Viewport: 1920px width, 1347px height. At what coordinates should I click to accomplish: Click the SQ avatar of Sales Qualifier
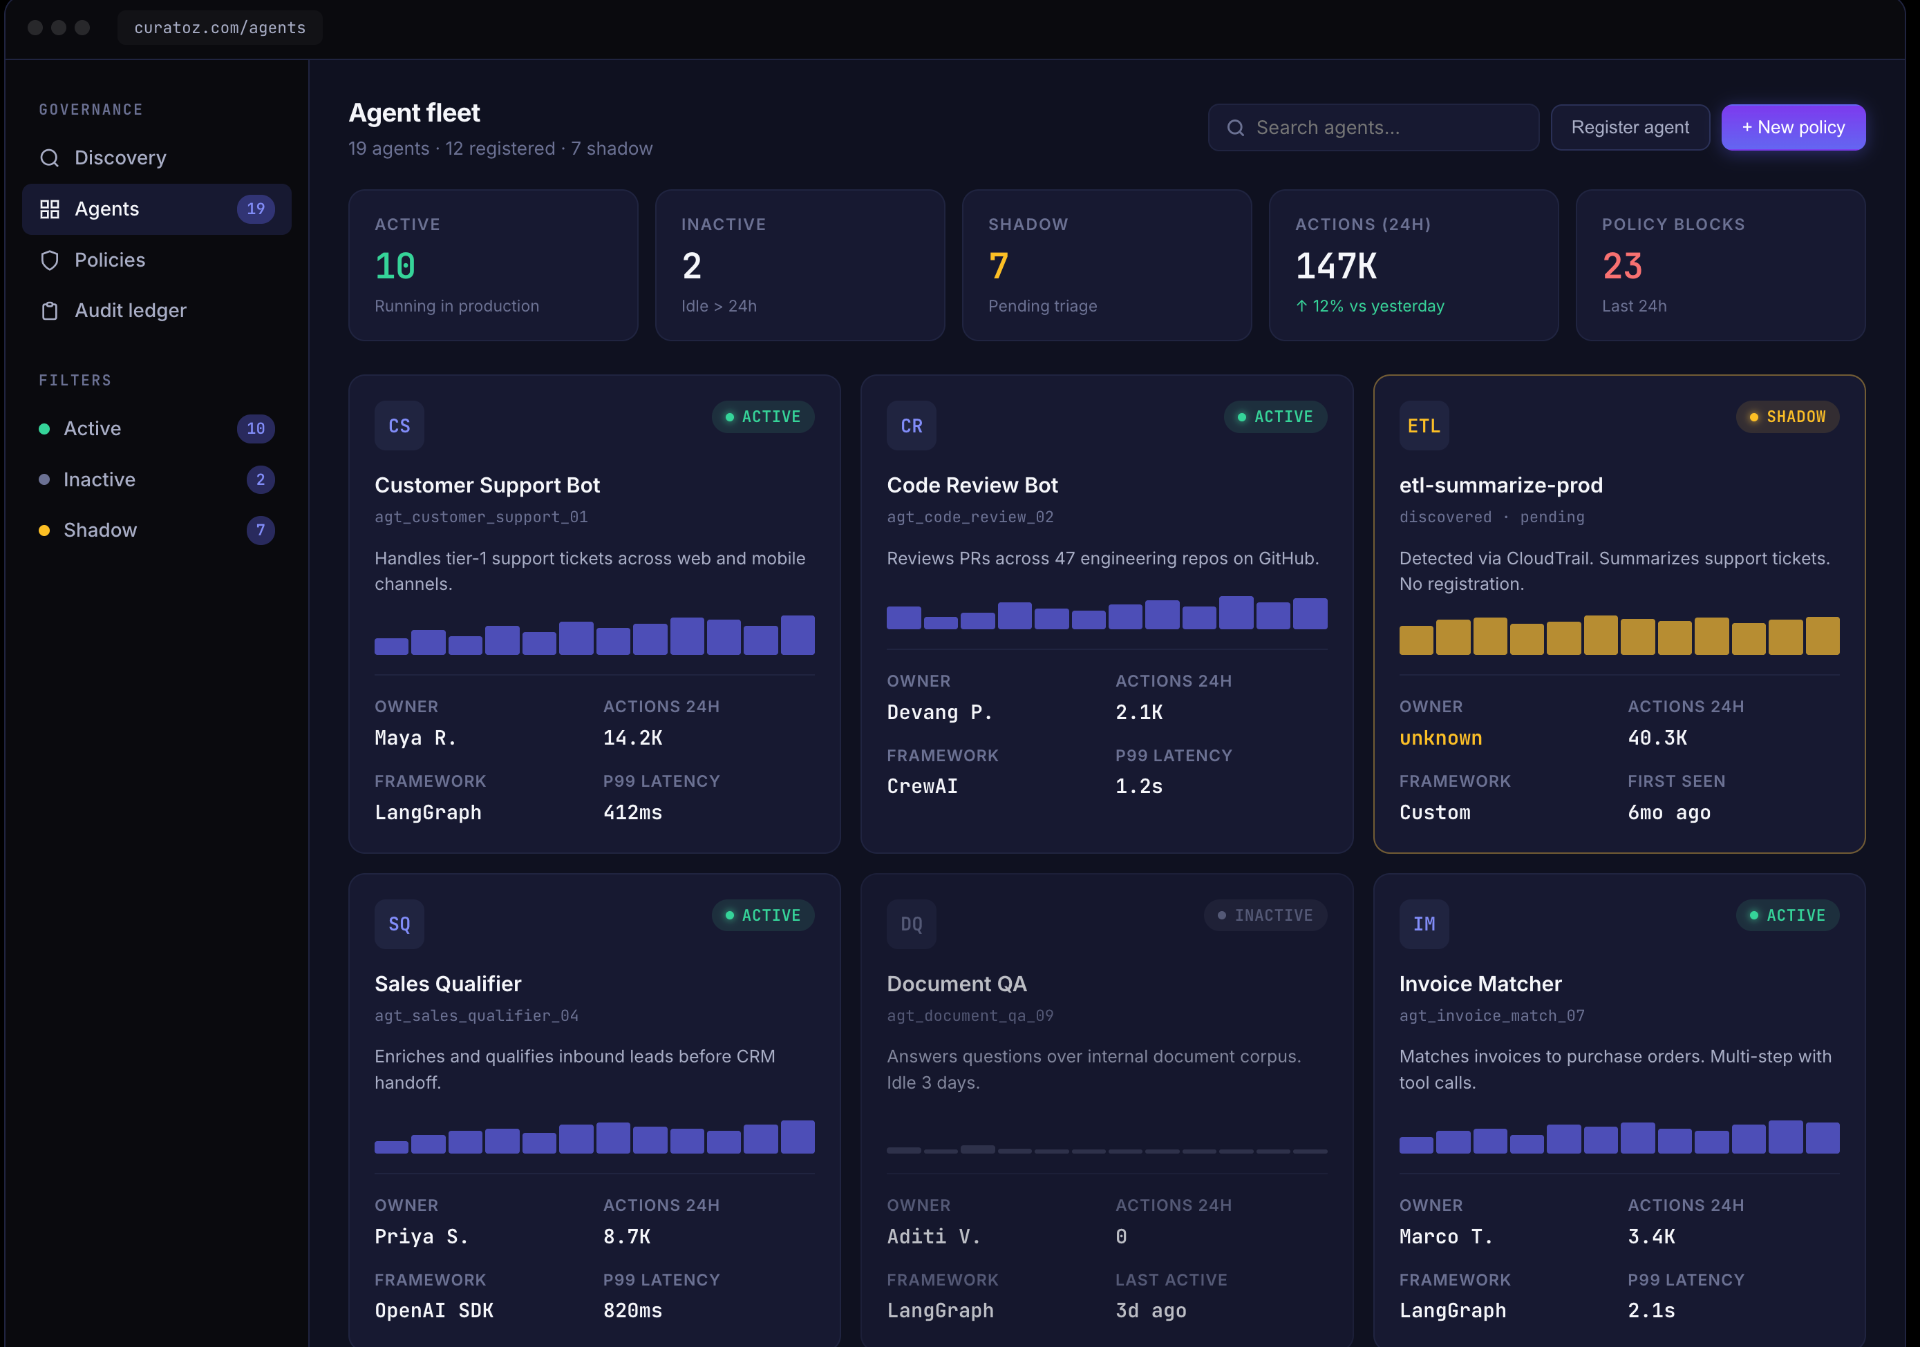399,924
